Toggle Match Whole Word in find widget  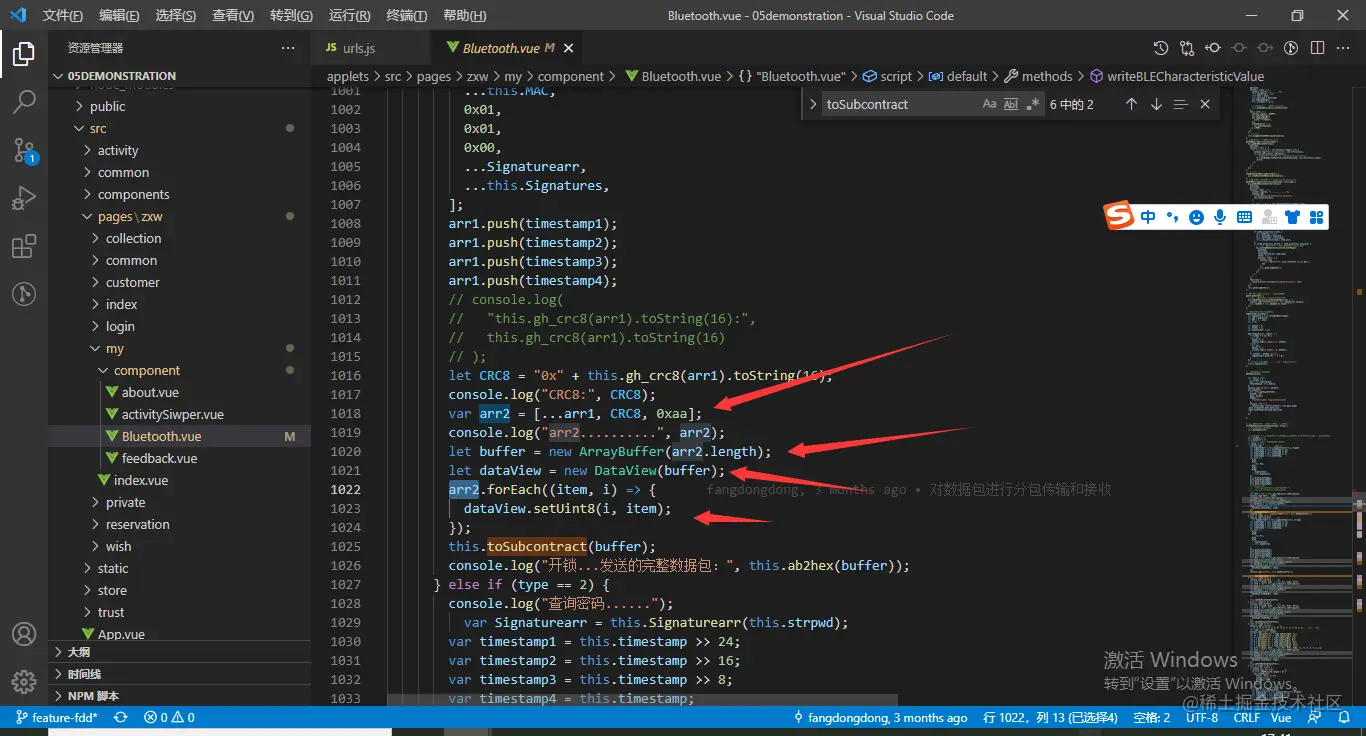(1011, 104)
